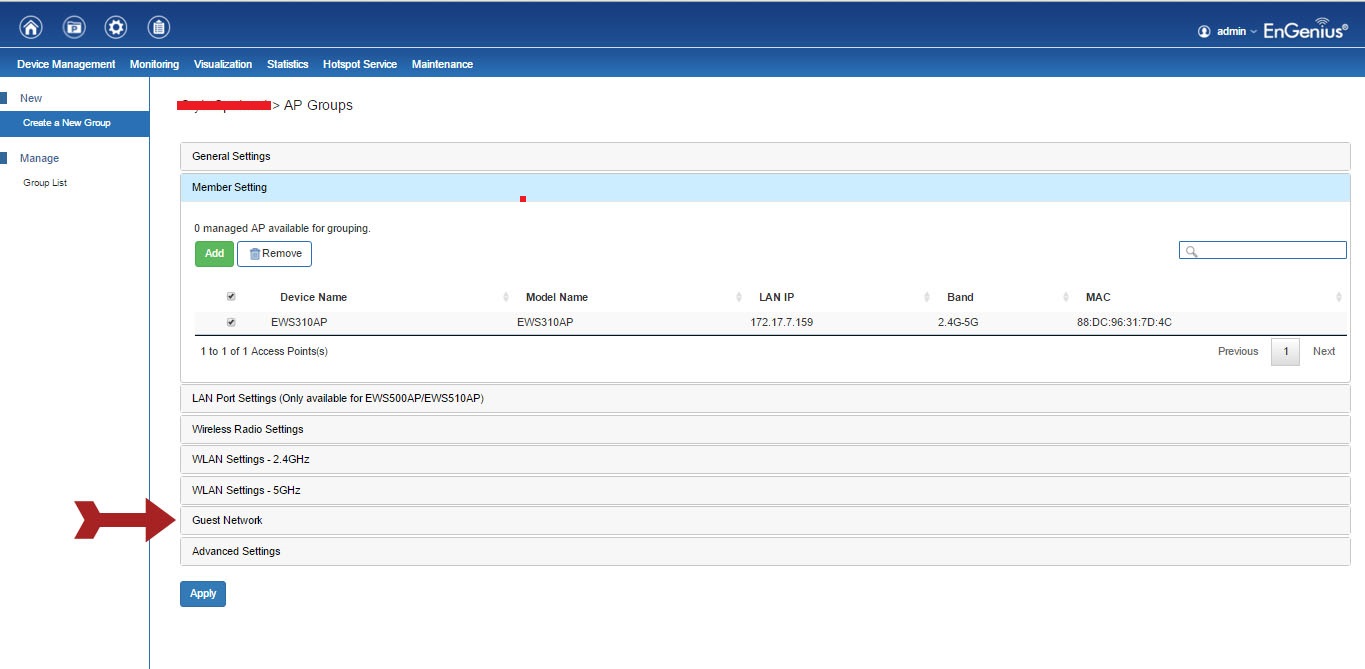This screenshot has height=669, width=1365.
Task: Click the window icon beside Home
Action: (x=74, y=28)
